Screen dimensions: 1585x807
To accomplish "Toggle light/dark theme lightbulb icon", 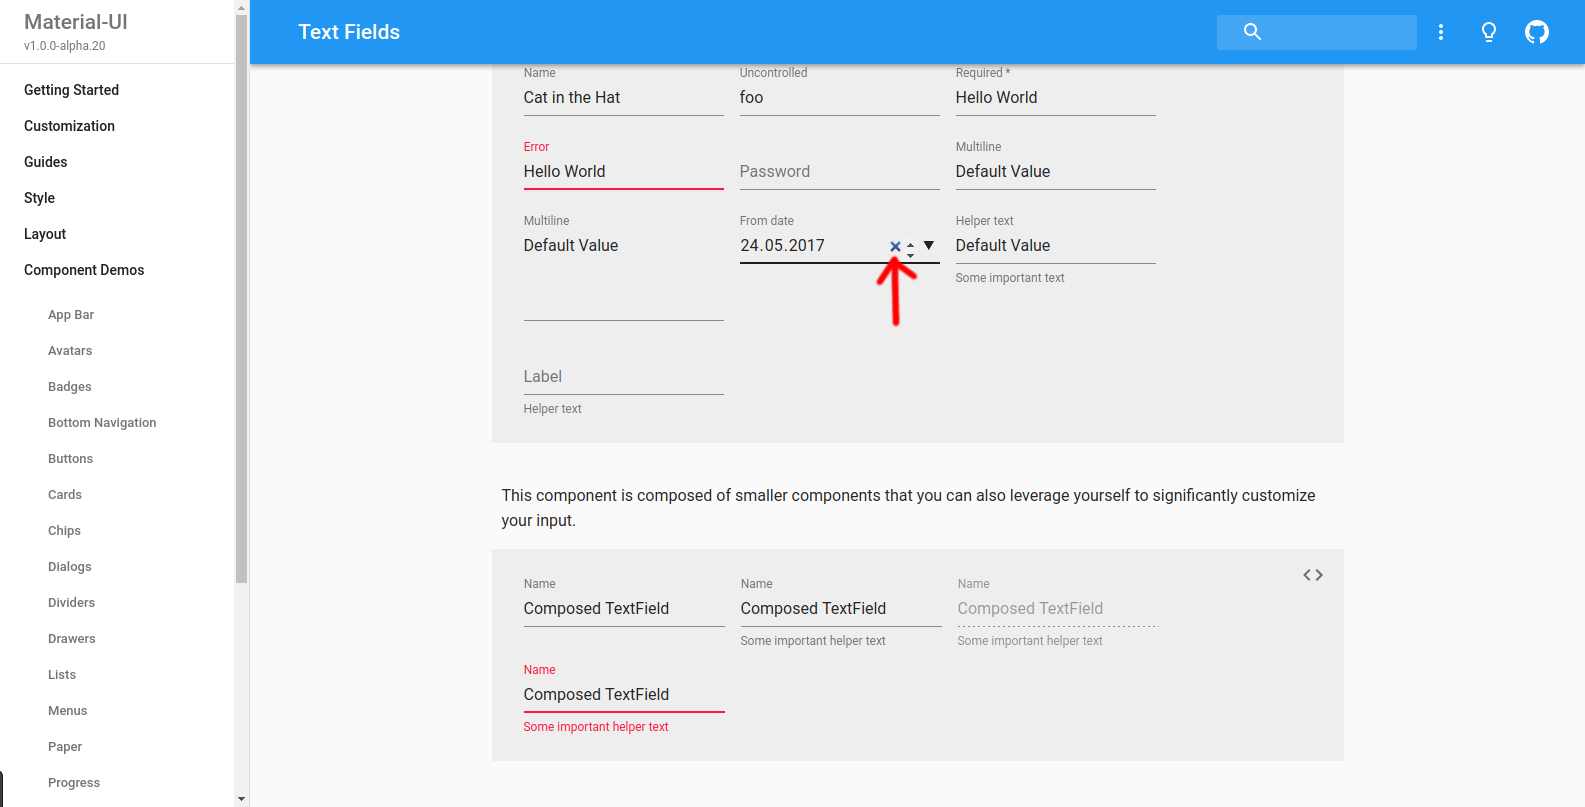I will pos(1489,32).
